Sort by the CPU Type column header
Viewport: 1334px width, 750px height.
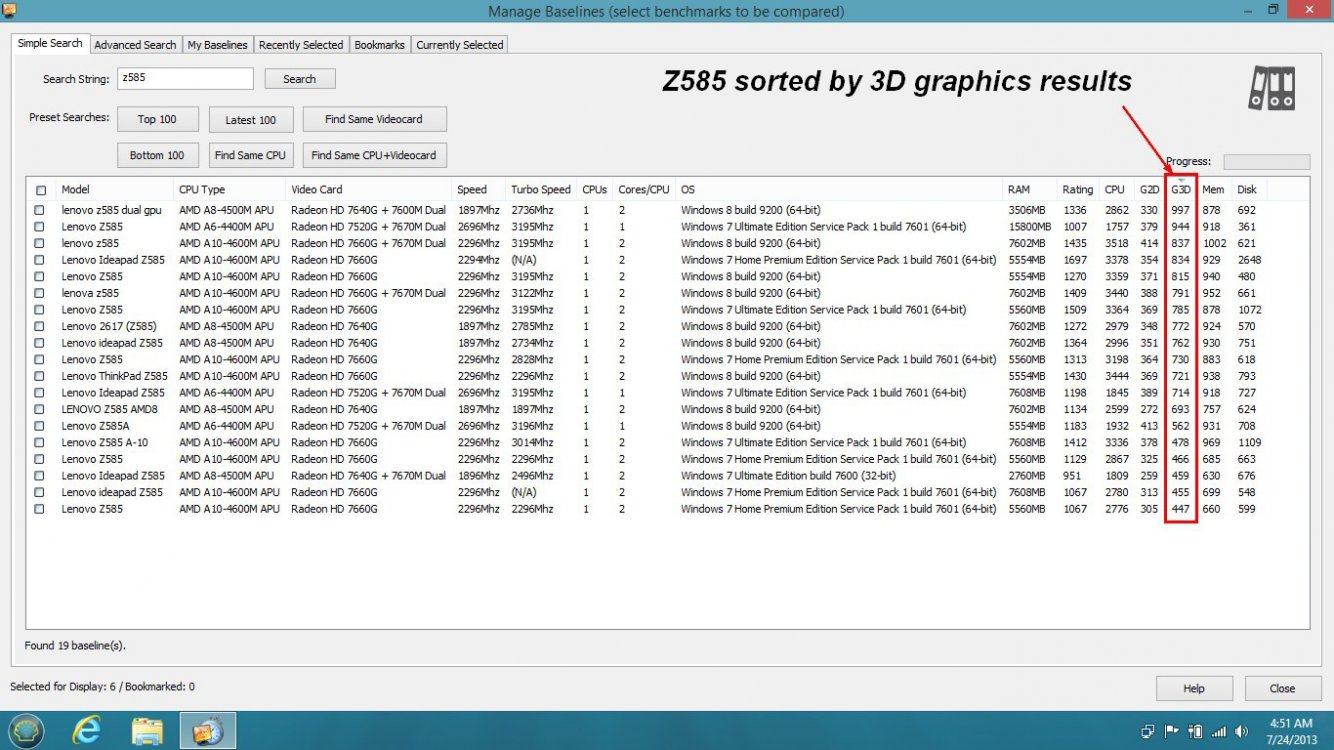[x=230, y=190]
